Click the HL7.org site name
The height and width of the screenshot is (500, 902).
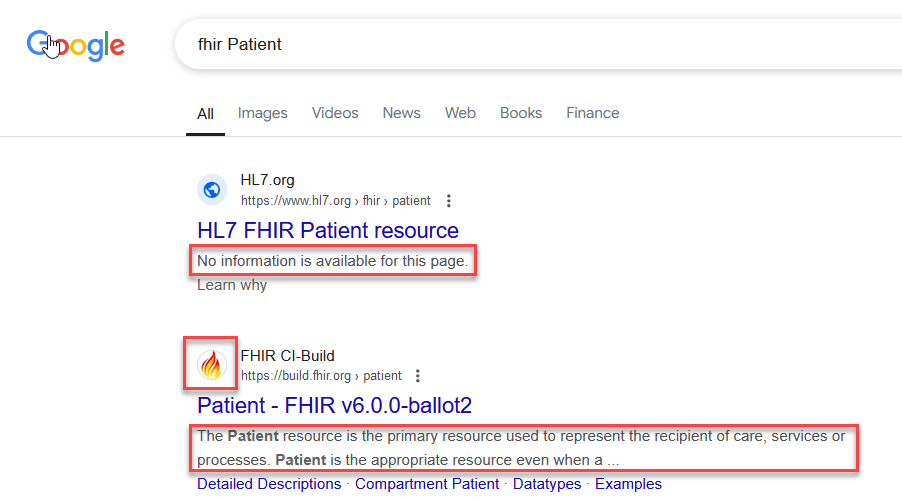coord(267,180)
